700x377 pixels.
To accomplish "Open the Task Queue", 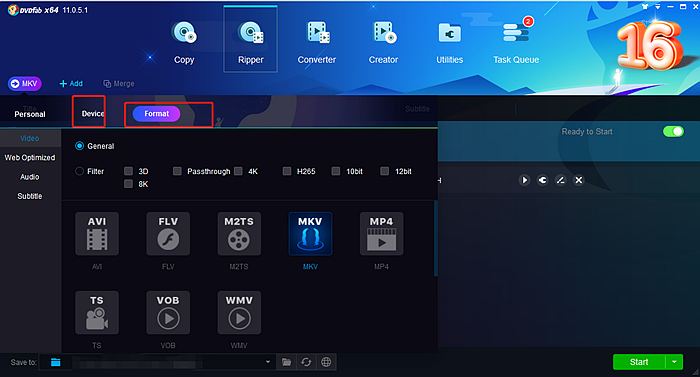I will [516, 42].
